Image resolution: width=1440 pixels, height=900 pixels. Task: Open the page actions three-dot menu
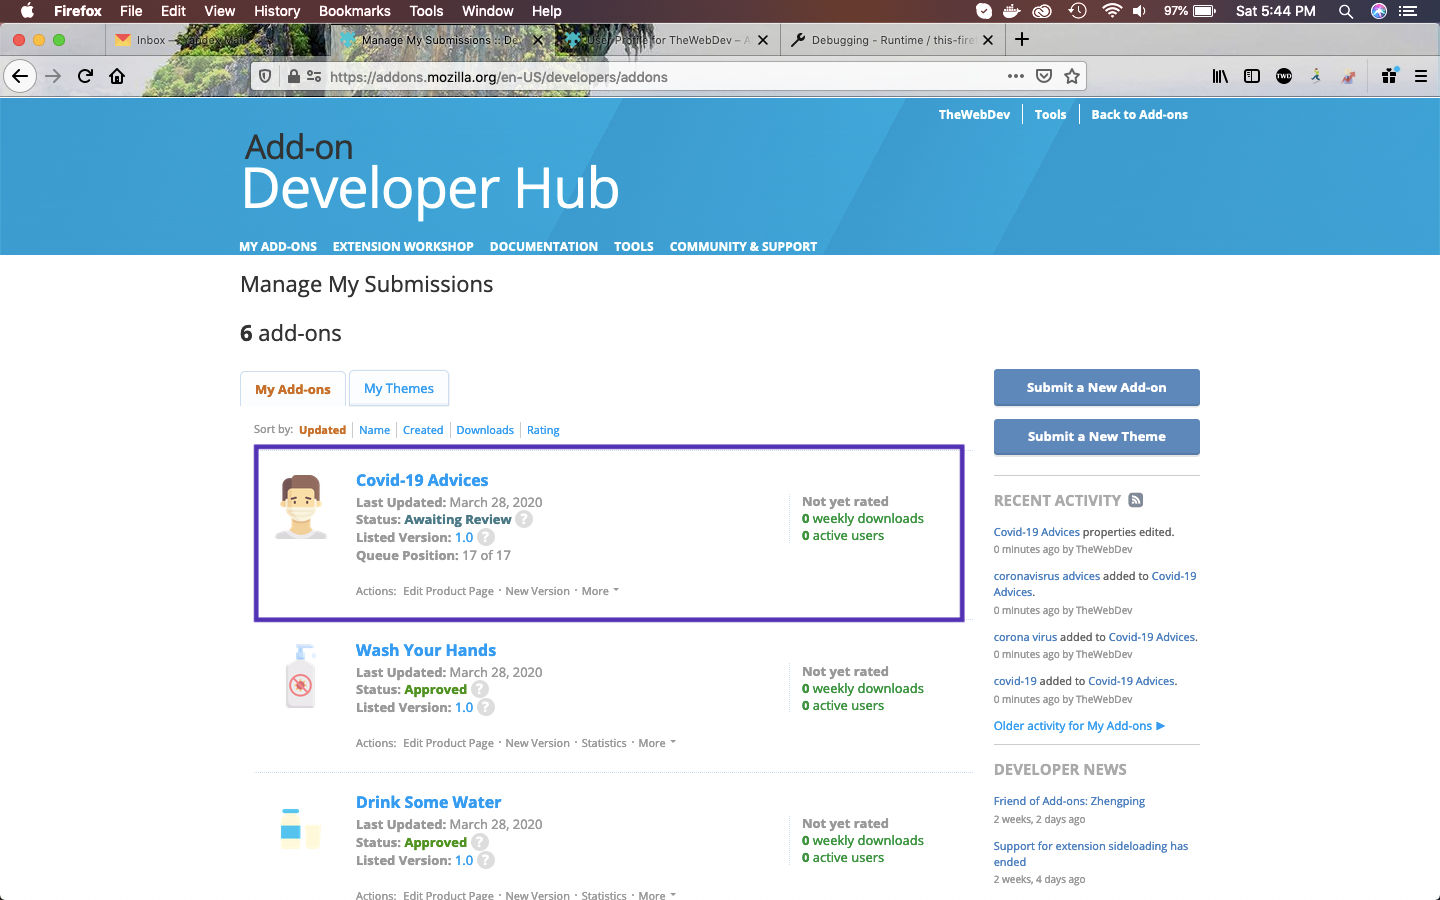point(1016,76)
